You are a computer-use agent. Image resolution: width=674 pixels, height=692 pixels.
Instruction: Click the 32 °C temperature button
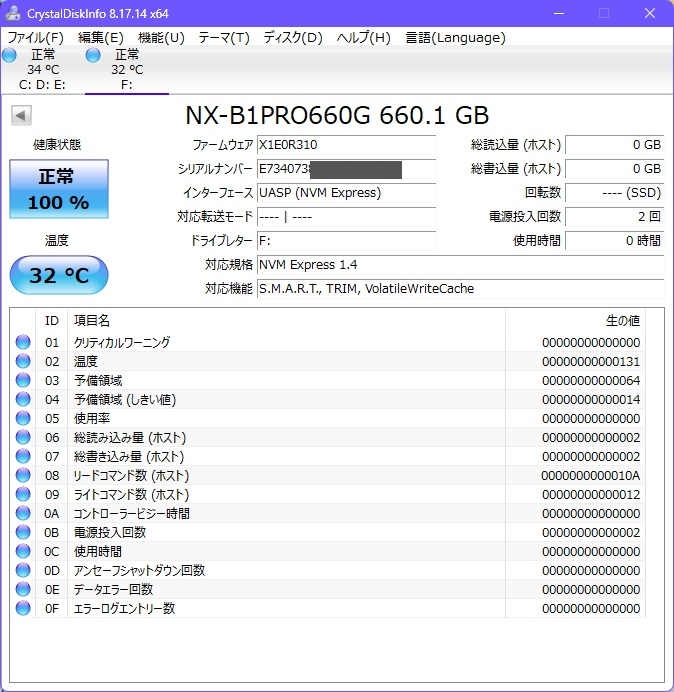tap(59, 275)
